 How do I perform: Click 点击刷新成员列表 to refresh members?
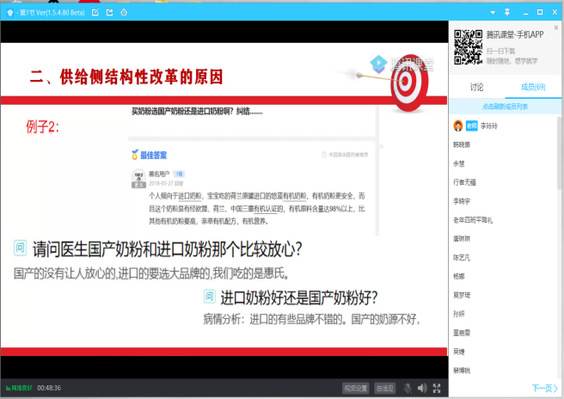[x=505, y=106]
